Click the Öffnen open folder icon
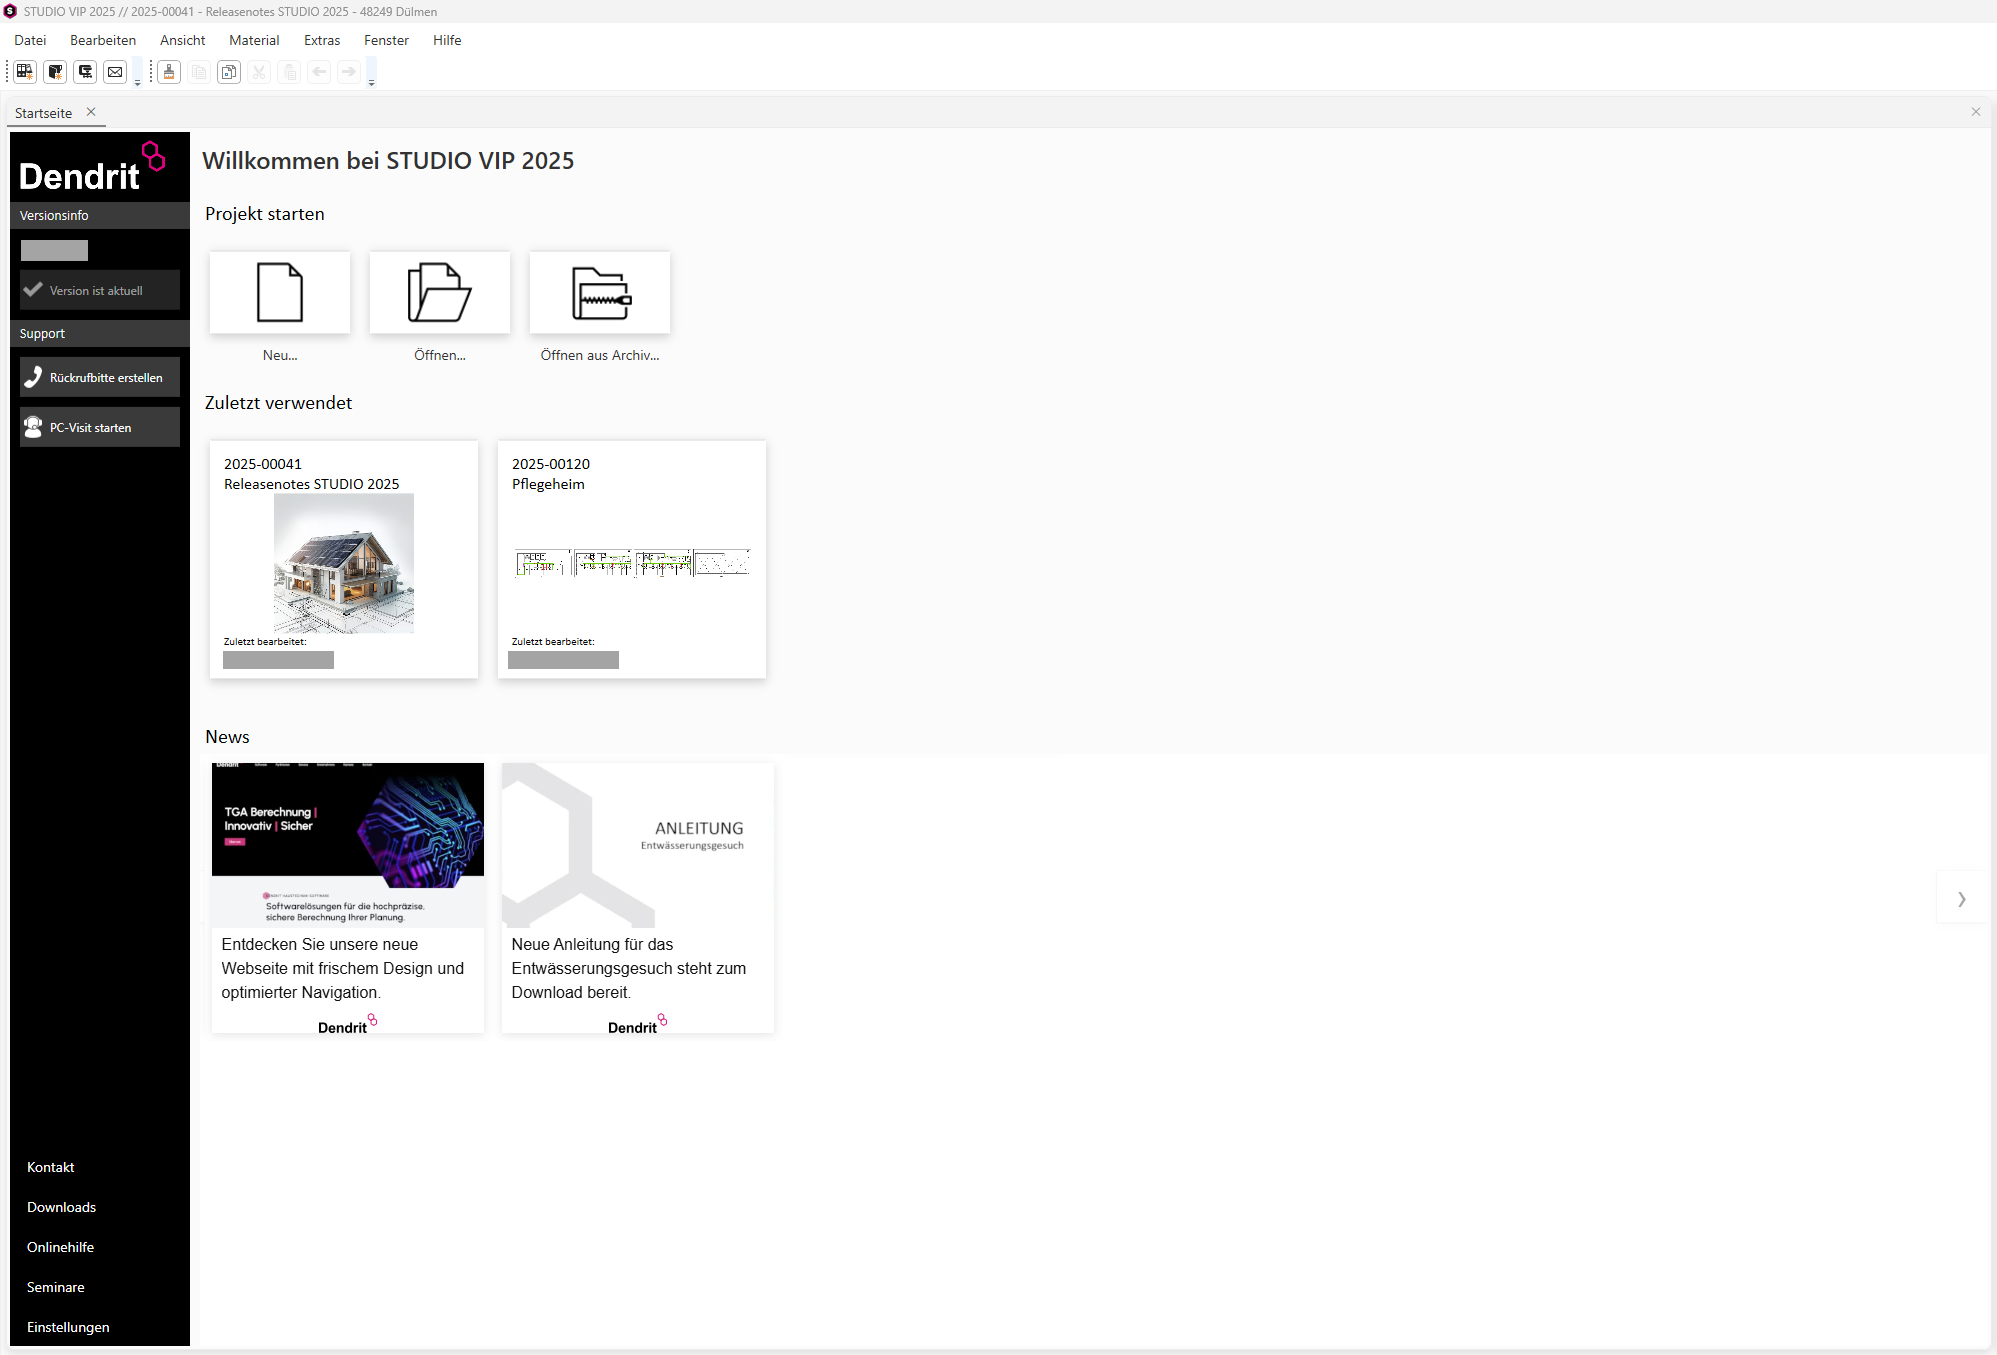The image size is (1997, 1355). (x=440, y=292)
